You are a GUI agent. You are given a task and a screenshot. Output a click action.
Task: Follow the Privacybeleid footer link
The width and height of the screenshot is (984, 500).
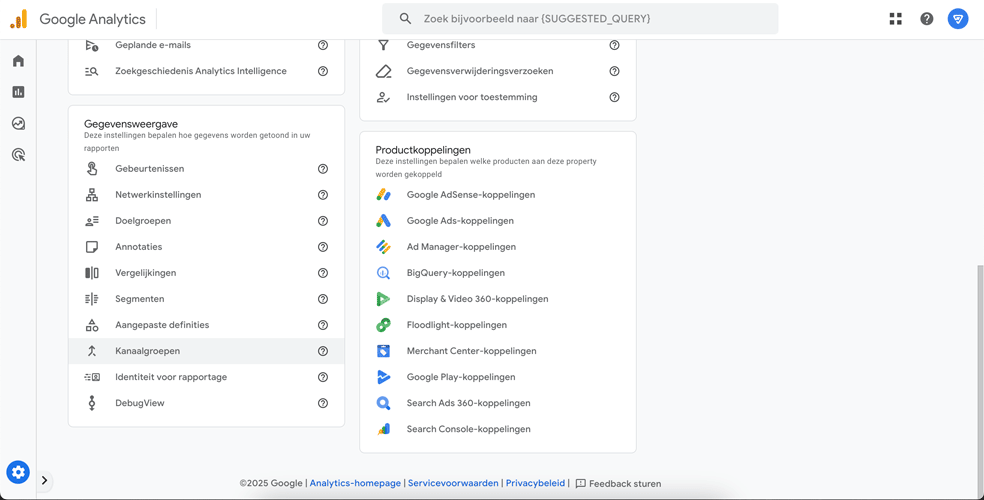click(535, 484)
